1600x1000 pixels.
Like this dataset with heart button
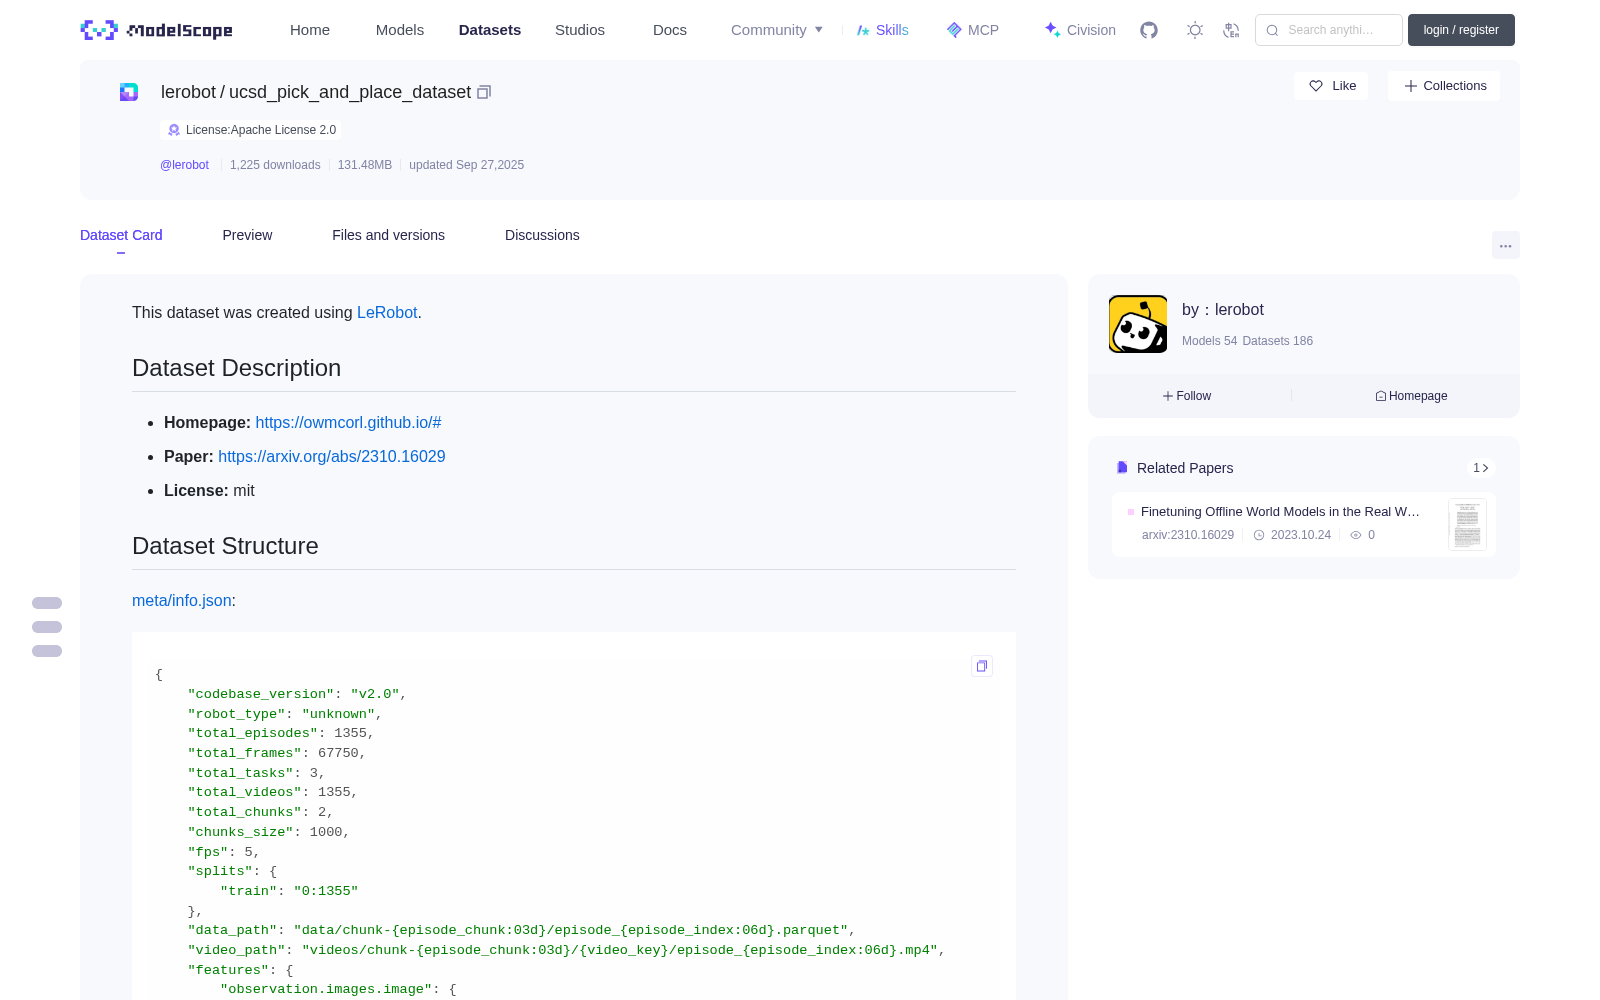click(1331, 86)
